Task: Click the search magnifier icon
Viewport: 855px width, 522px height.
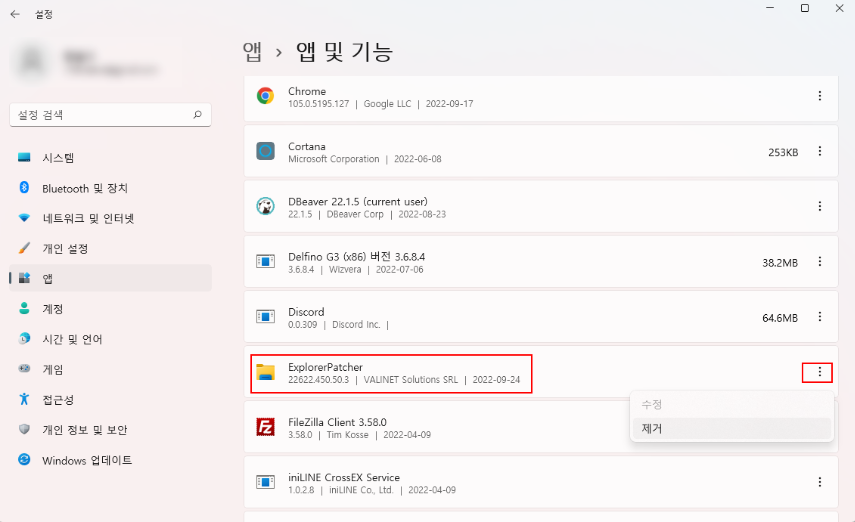Action: coord(197,115)
